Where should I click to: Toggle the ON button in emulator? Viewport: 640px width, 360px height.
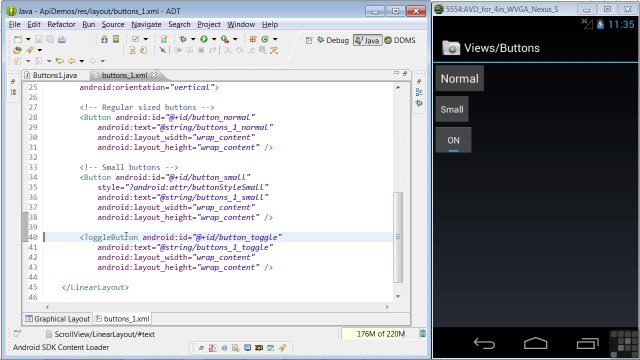[453, 140]
